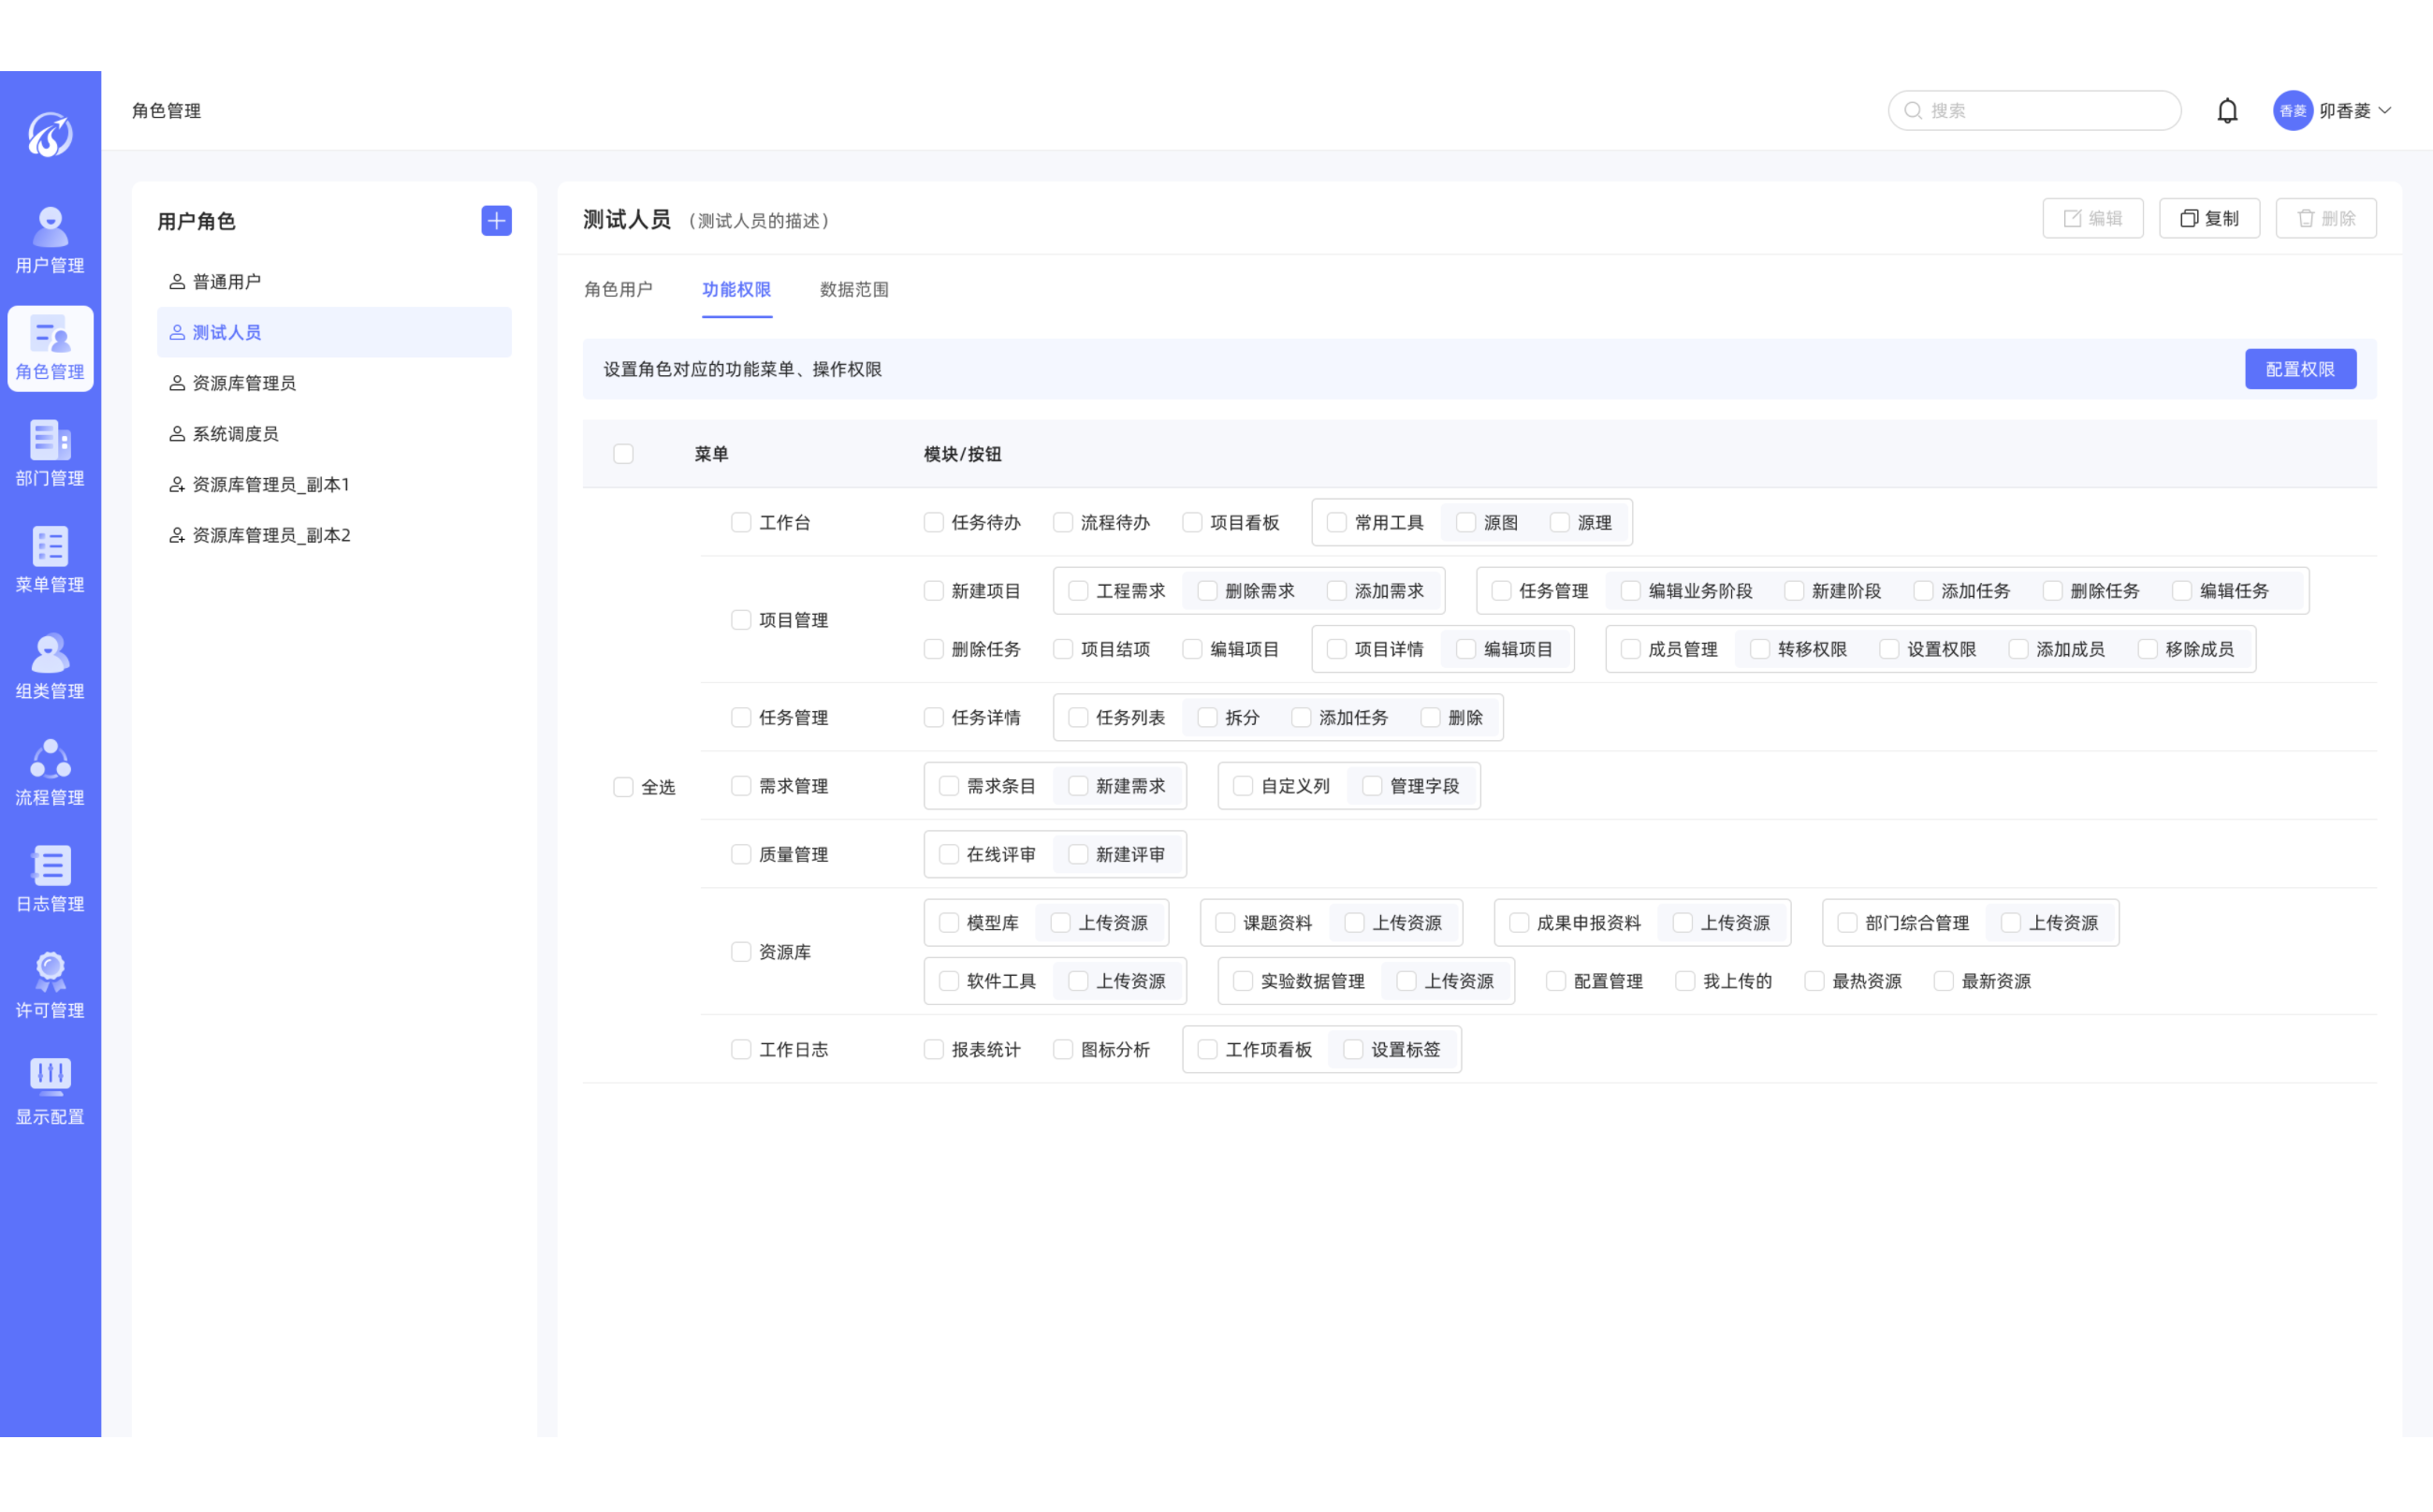Enable the 编辑业务阶段 permission
Image resolution: width=2433 pixels, height=1512 pixels.
coord(1630,591)
